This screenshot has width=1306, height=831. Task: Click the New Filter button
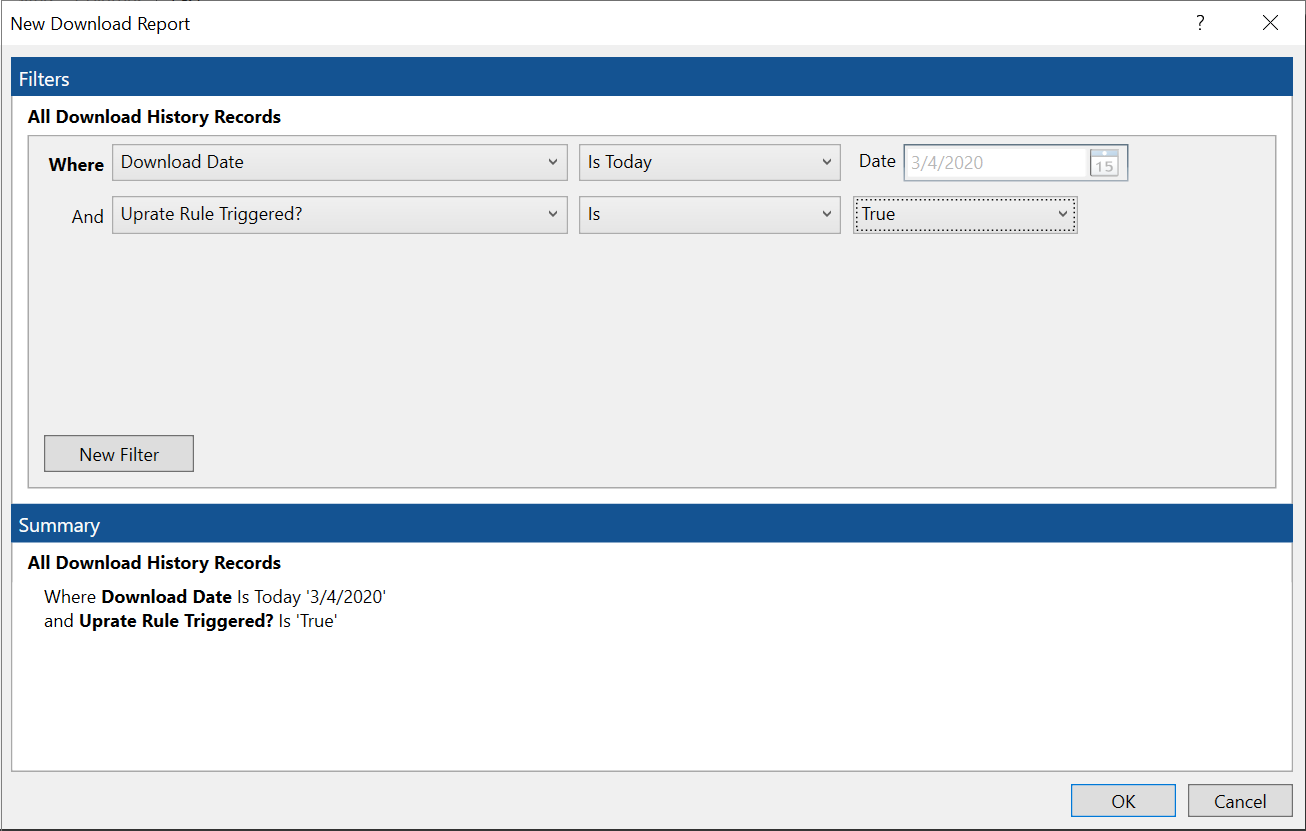[118, 453]
